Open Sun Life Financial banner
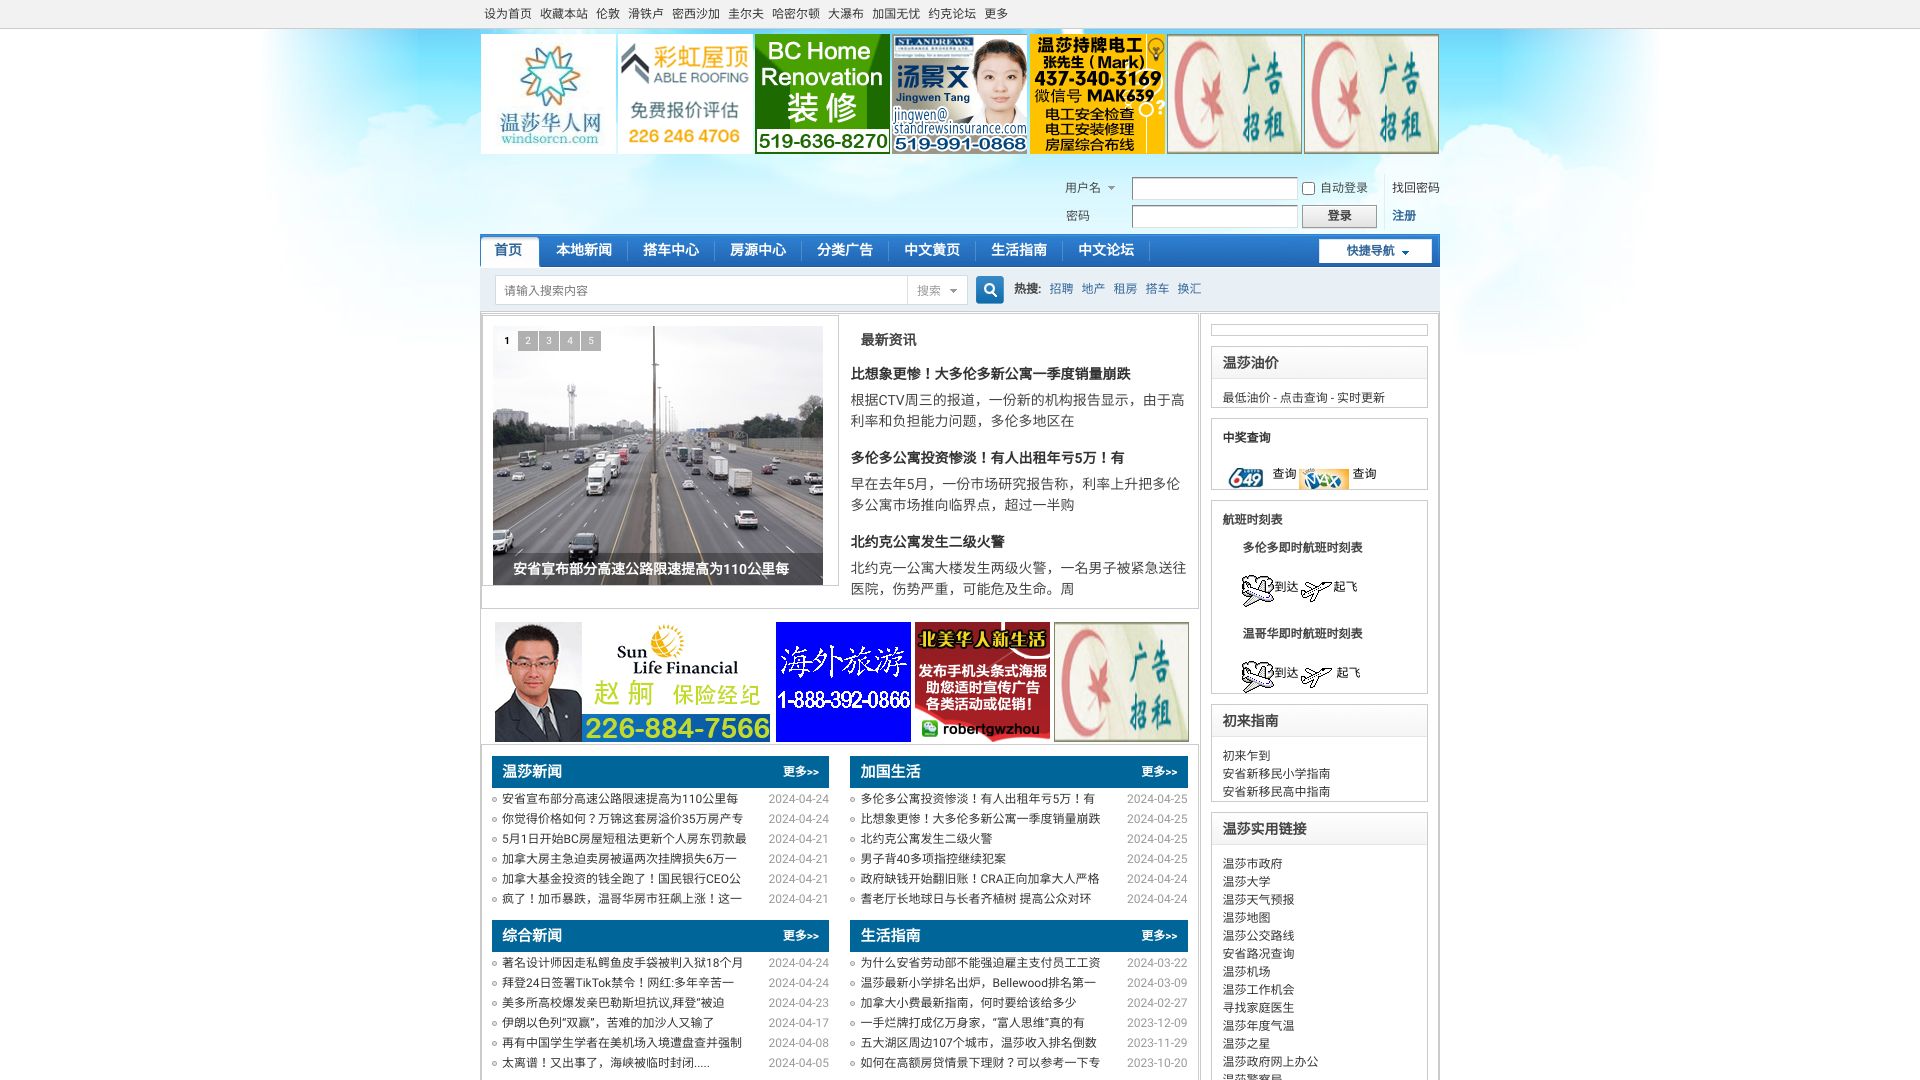Image resolution: width=1920 pixels, height=1080 pixels. click(x=633, y=682)
